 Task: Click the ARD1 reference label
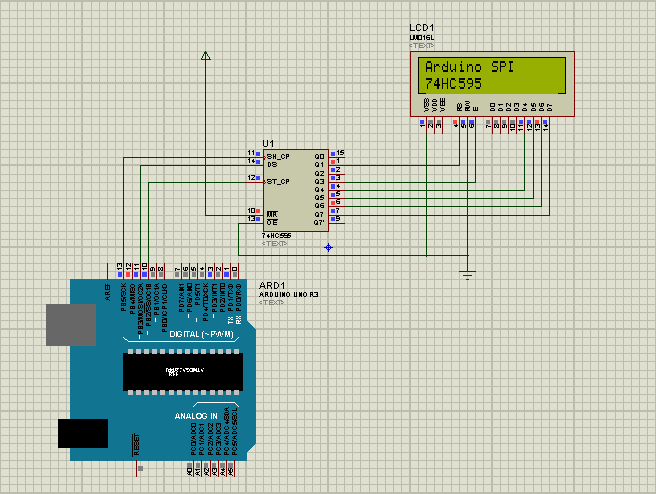pyautogui.click(x=272, y=286)
